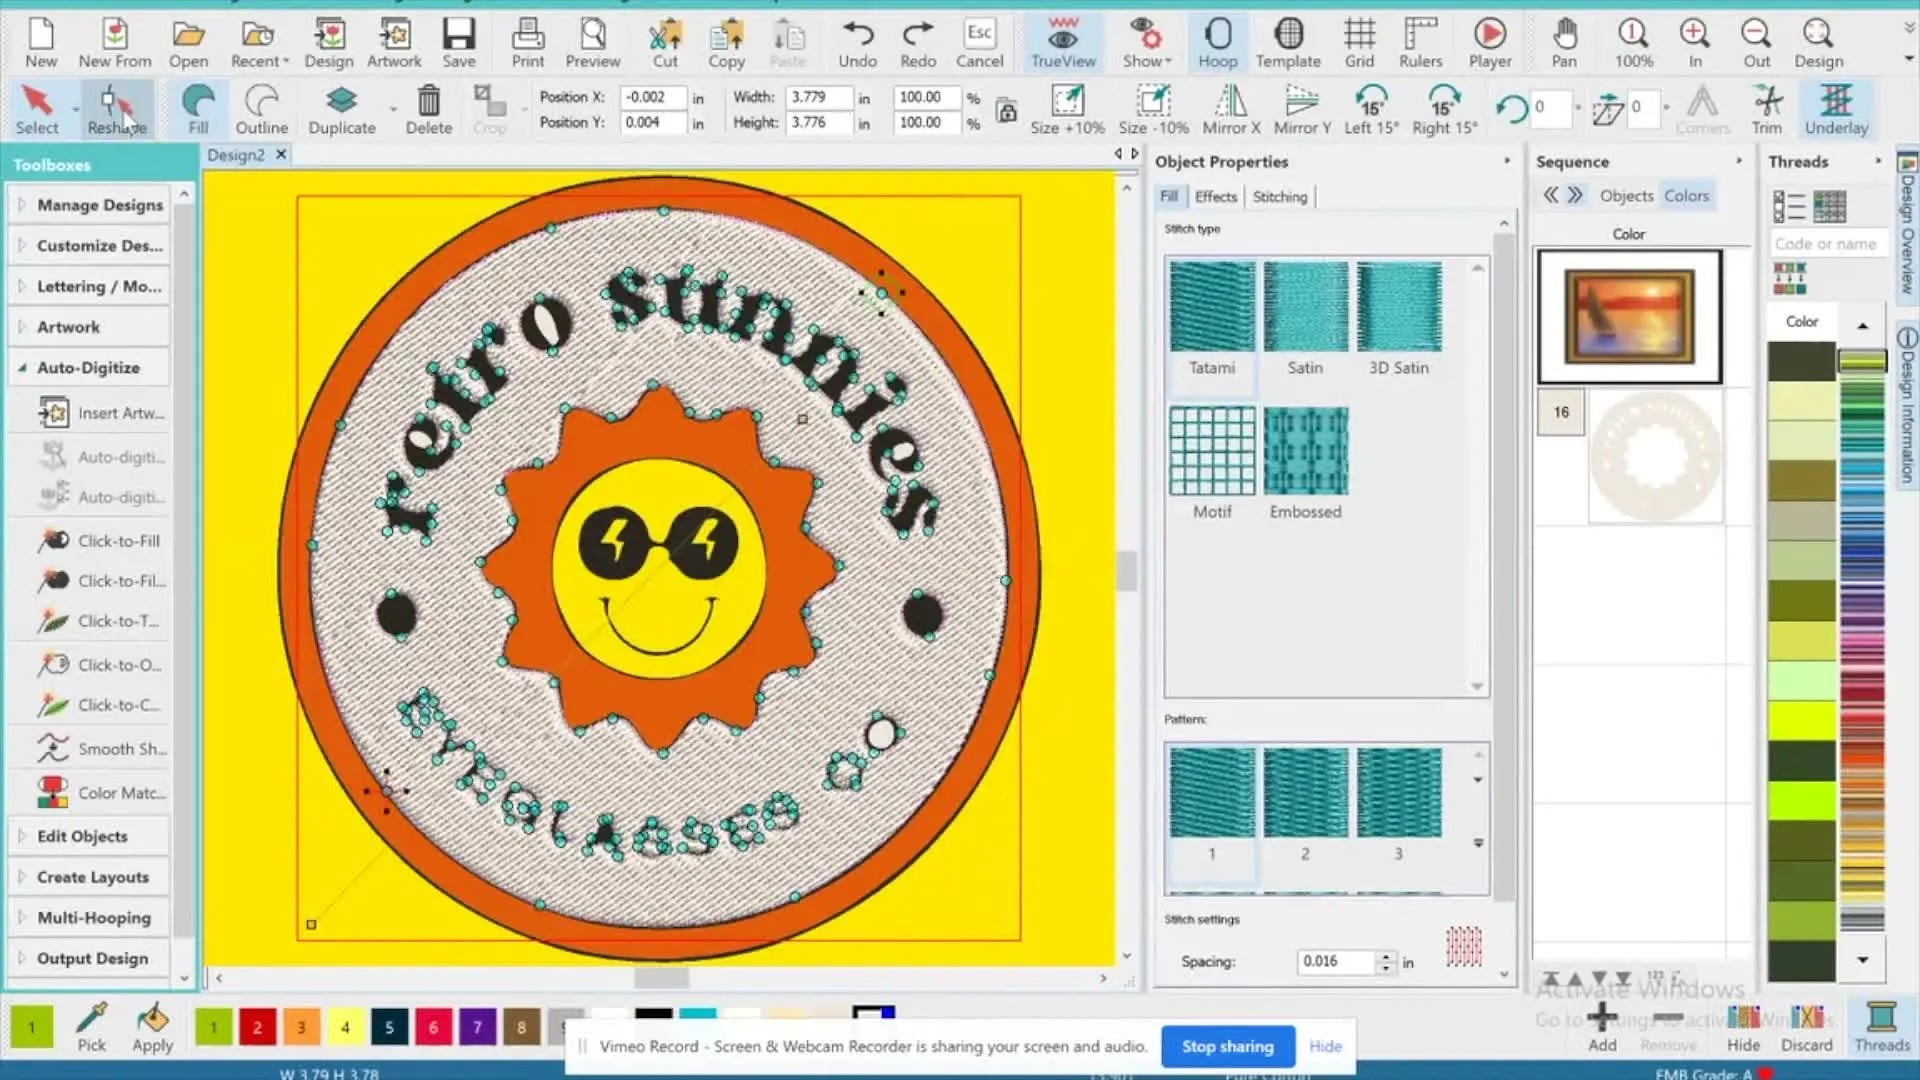The image size is (1920, 1080).
Task: Switch to the Stitching tab
Action: click(x=1280, y=196)
